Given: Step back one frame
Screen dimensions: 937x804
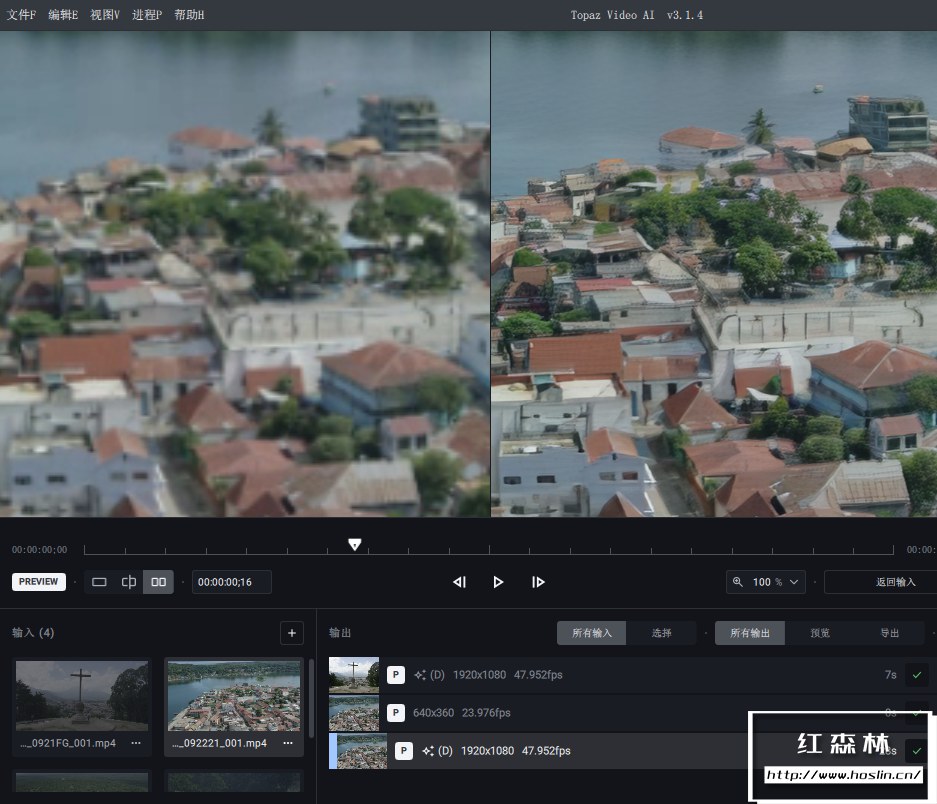Looking at the screenshot, I should (x=459, y=582).
